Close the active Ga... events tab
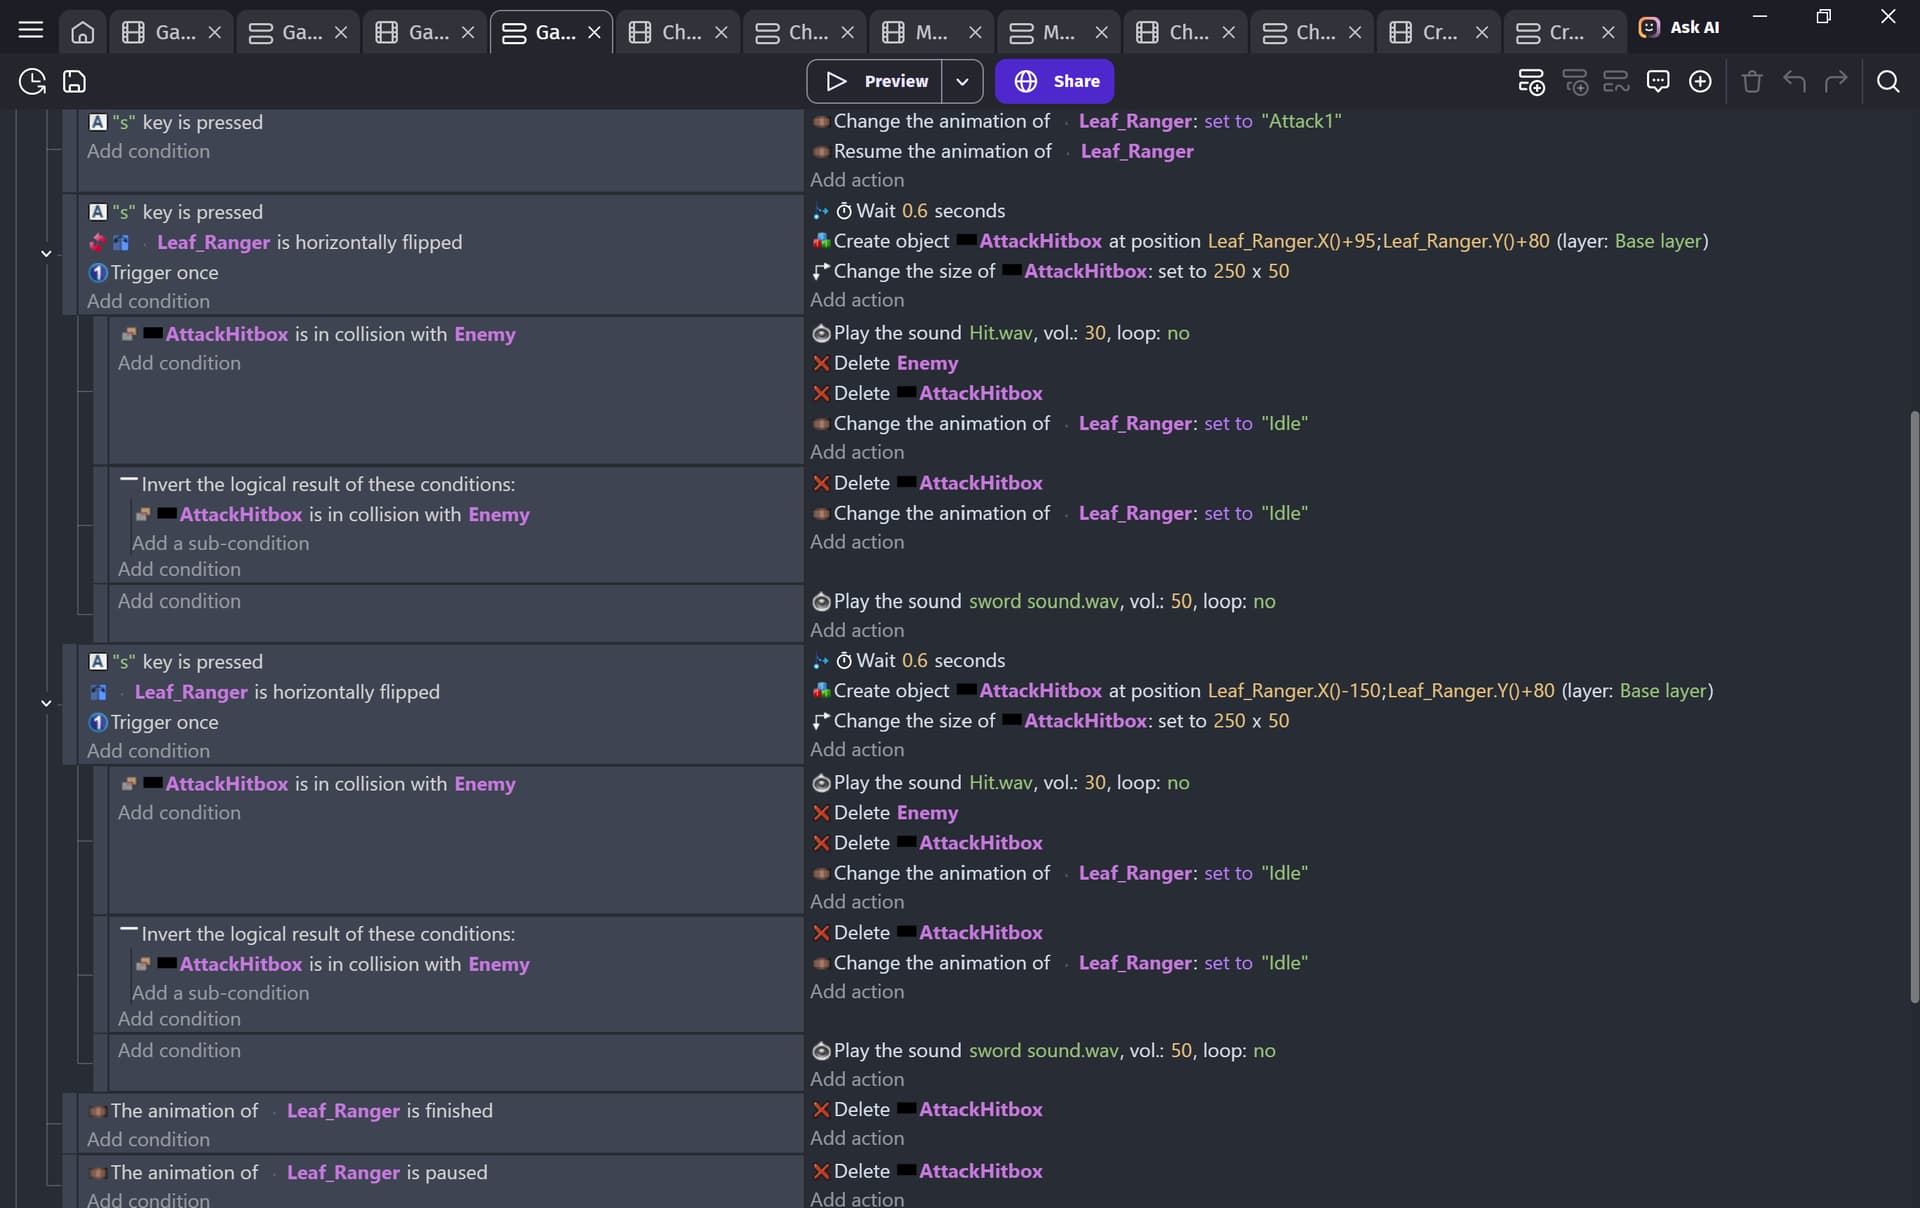This screenshot has width=1920, height=1208. pyautogui.click(x=594, y=32)
